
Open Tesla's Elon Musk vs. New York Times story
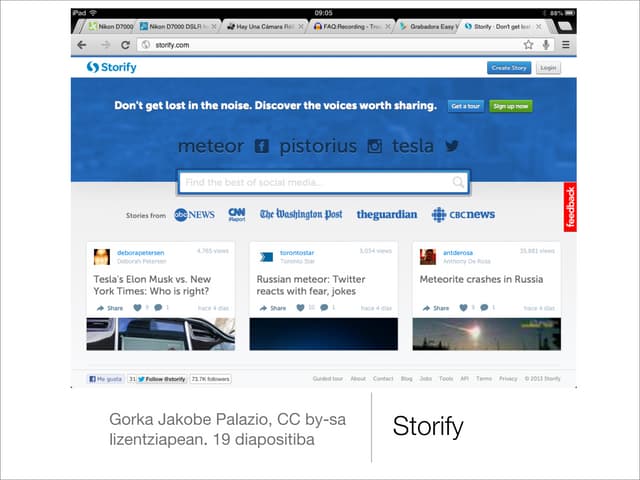click(152, 285)
